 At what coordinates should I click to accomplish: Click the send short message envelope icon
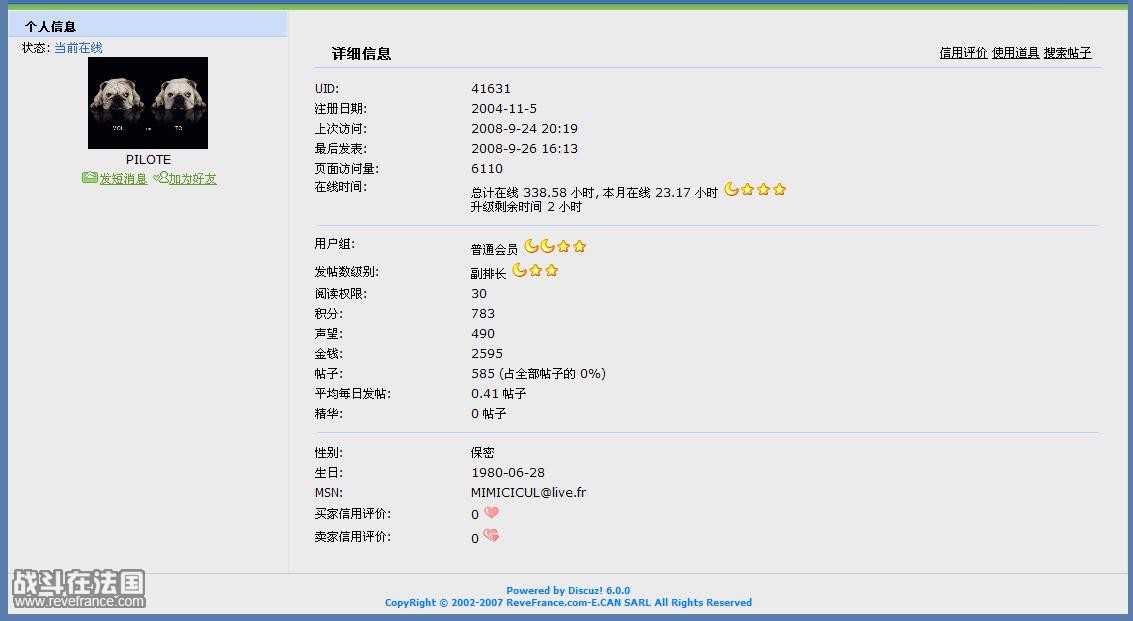point(90,177)
